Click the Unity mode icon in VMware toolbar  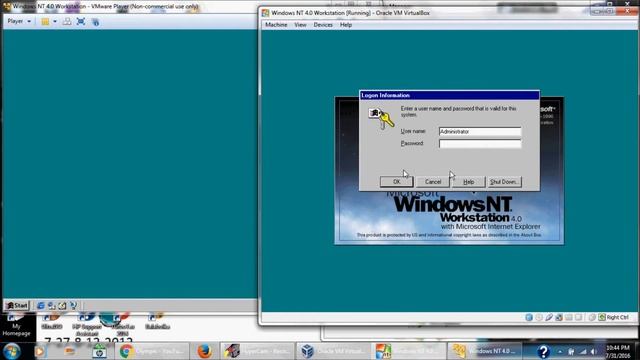(96, 22)
